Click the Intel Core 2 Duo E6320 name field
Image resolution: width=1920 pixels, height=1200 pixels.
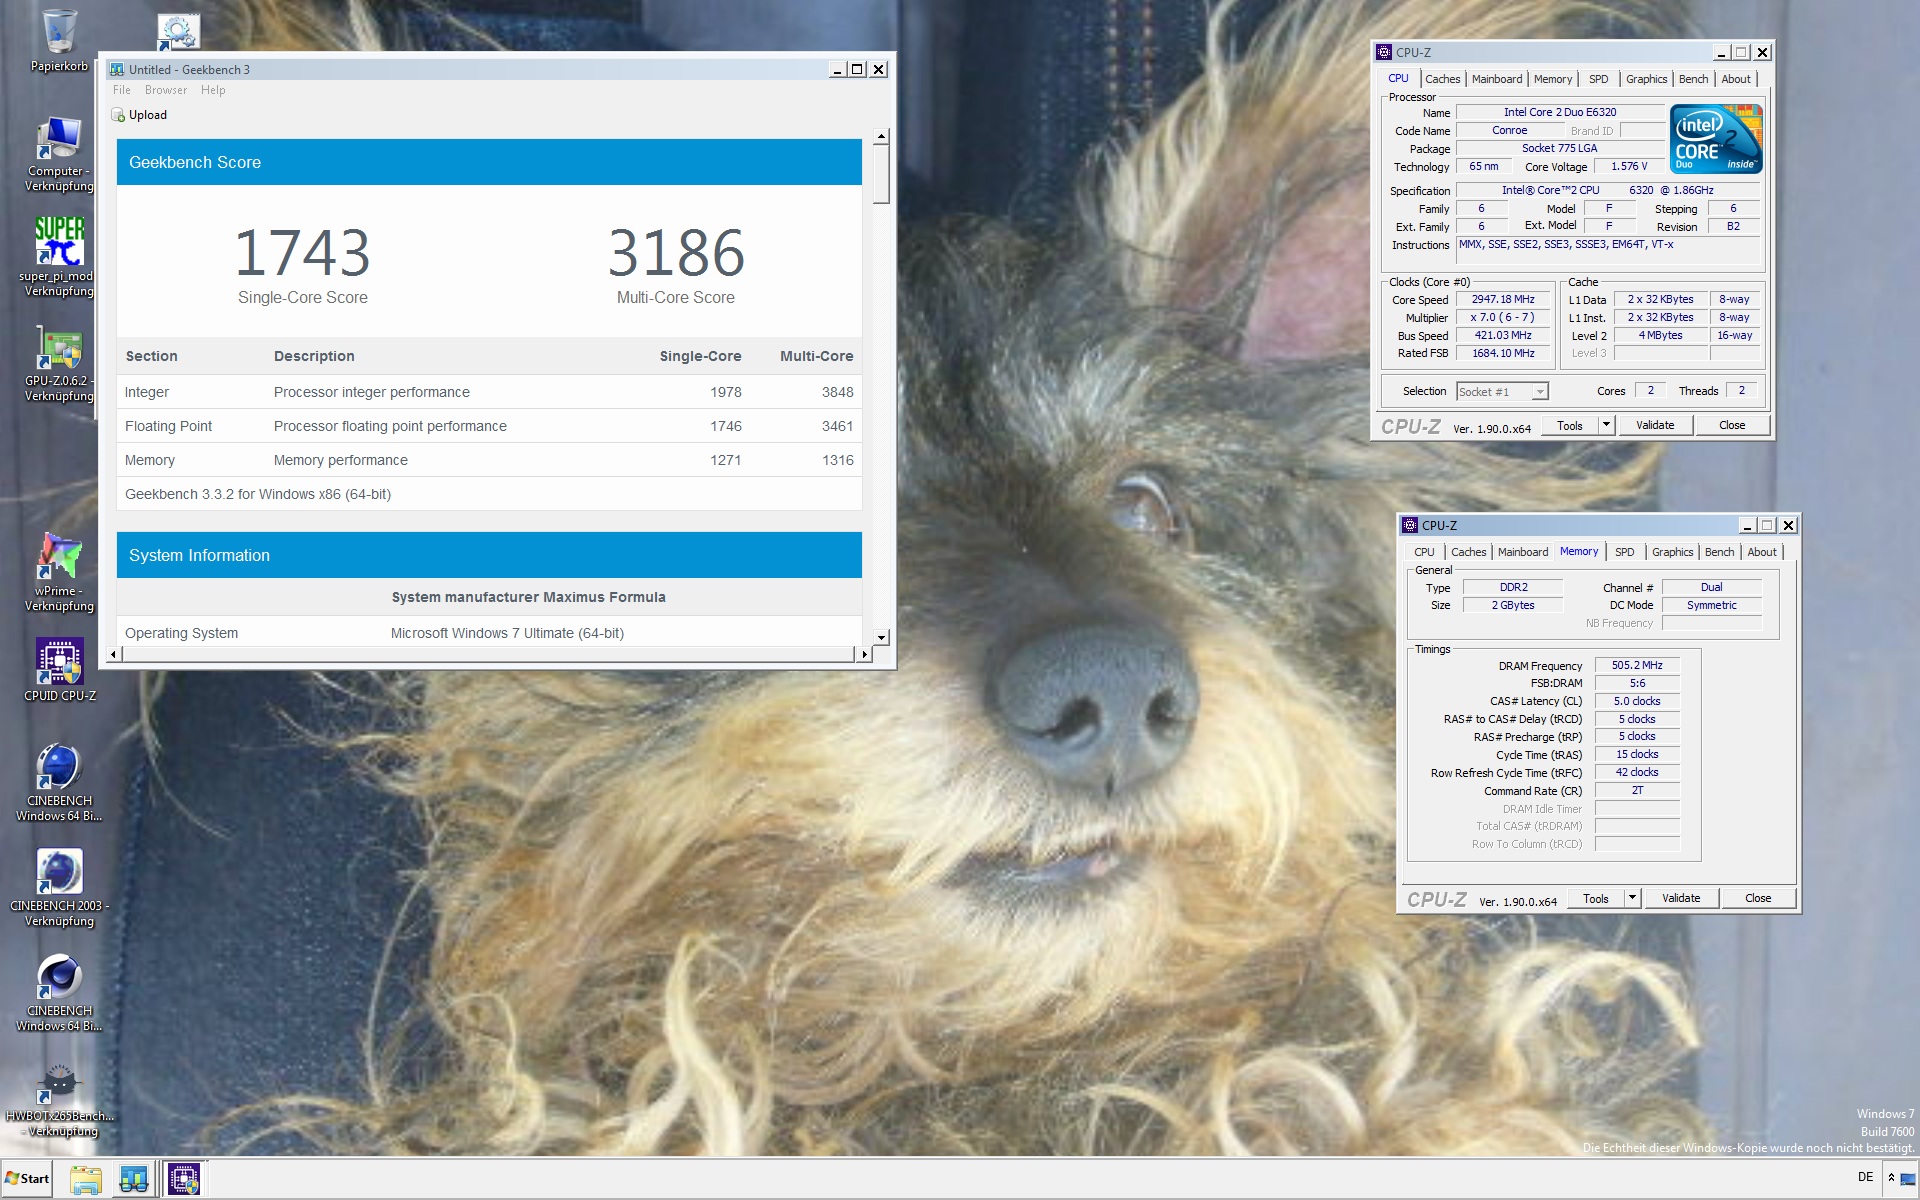[x=1559, y=112]
